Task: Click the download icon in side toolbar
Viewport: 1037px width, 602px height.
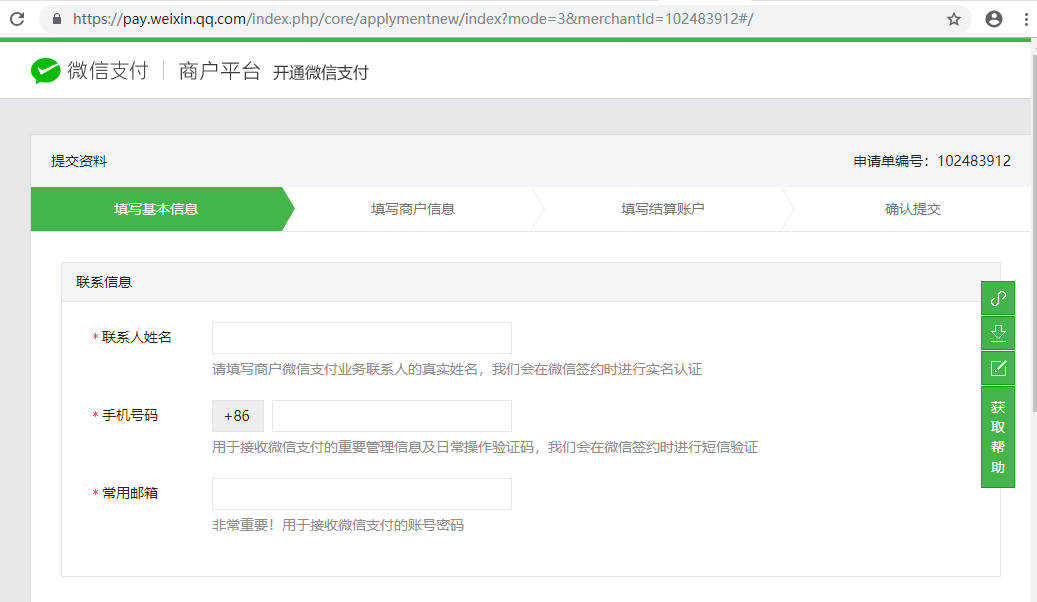Action: (x=998, y=333)
